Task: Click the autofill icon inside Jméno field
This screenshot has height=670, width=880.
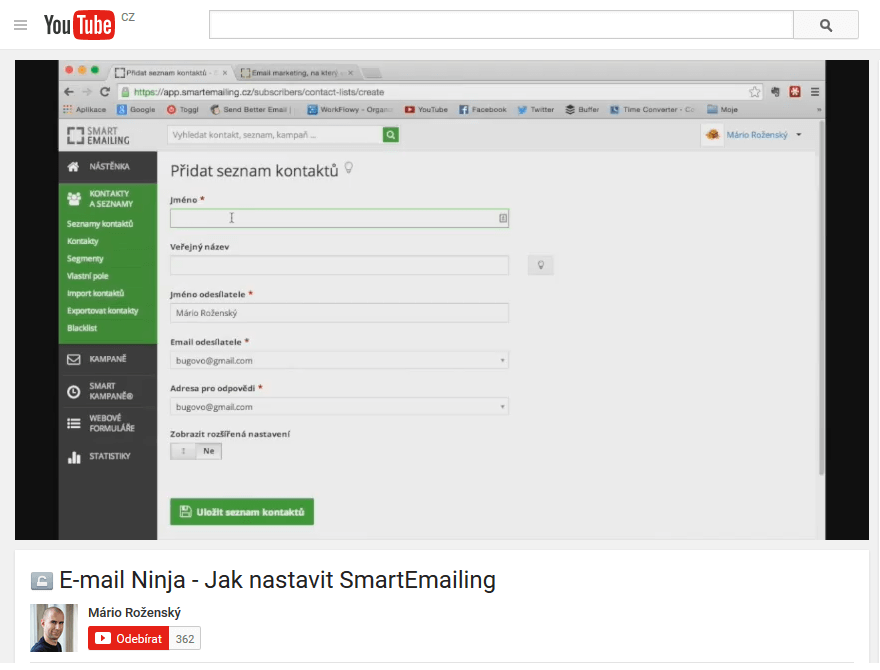Action: 503,218
